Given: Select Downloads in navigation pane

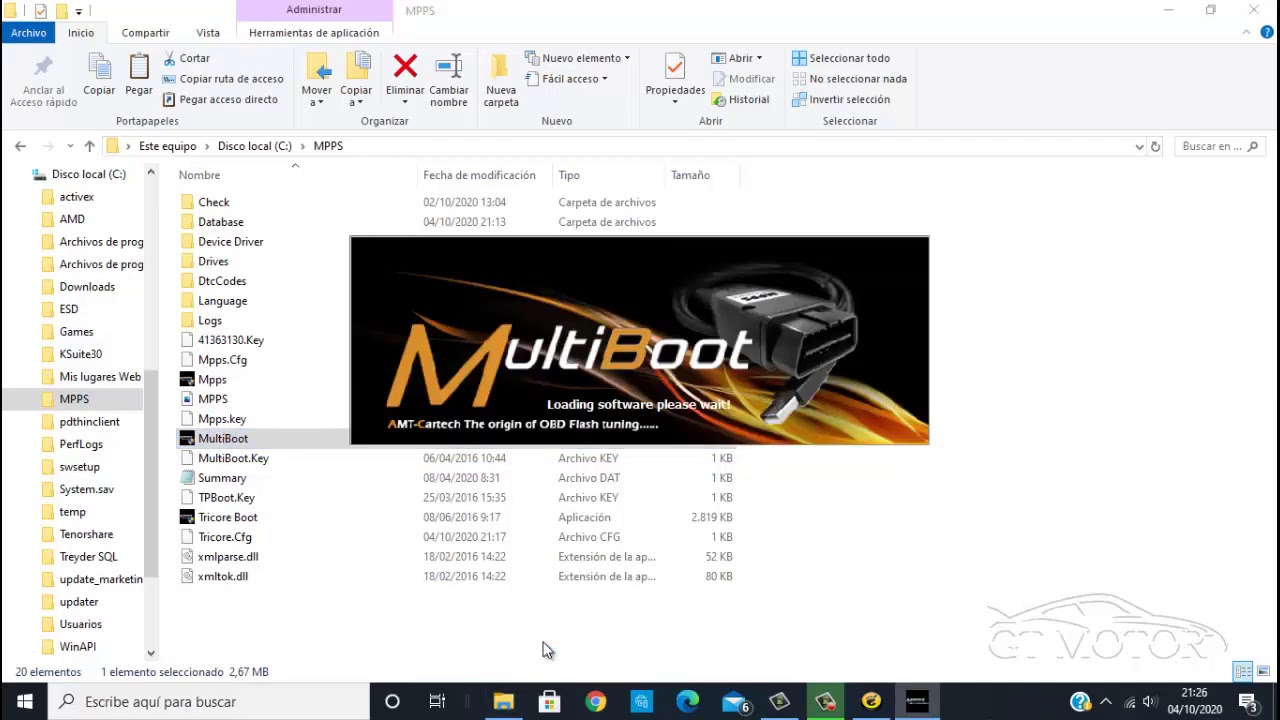Looking at the screenshot, I should coord(87,287).
